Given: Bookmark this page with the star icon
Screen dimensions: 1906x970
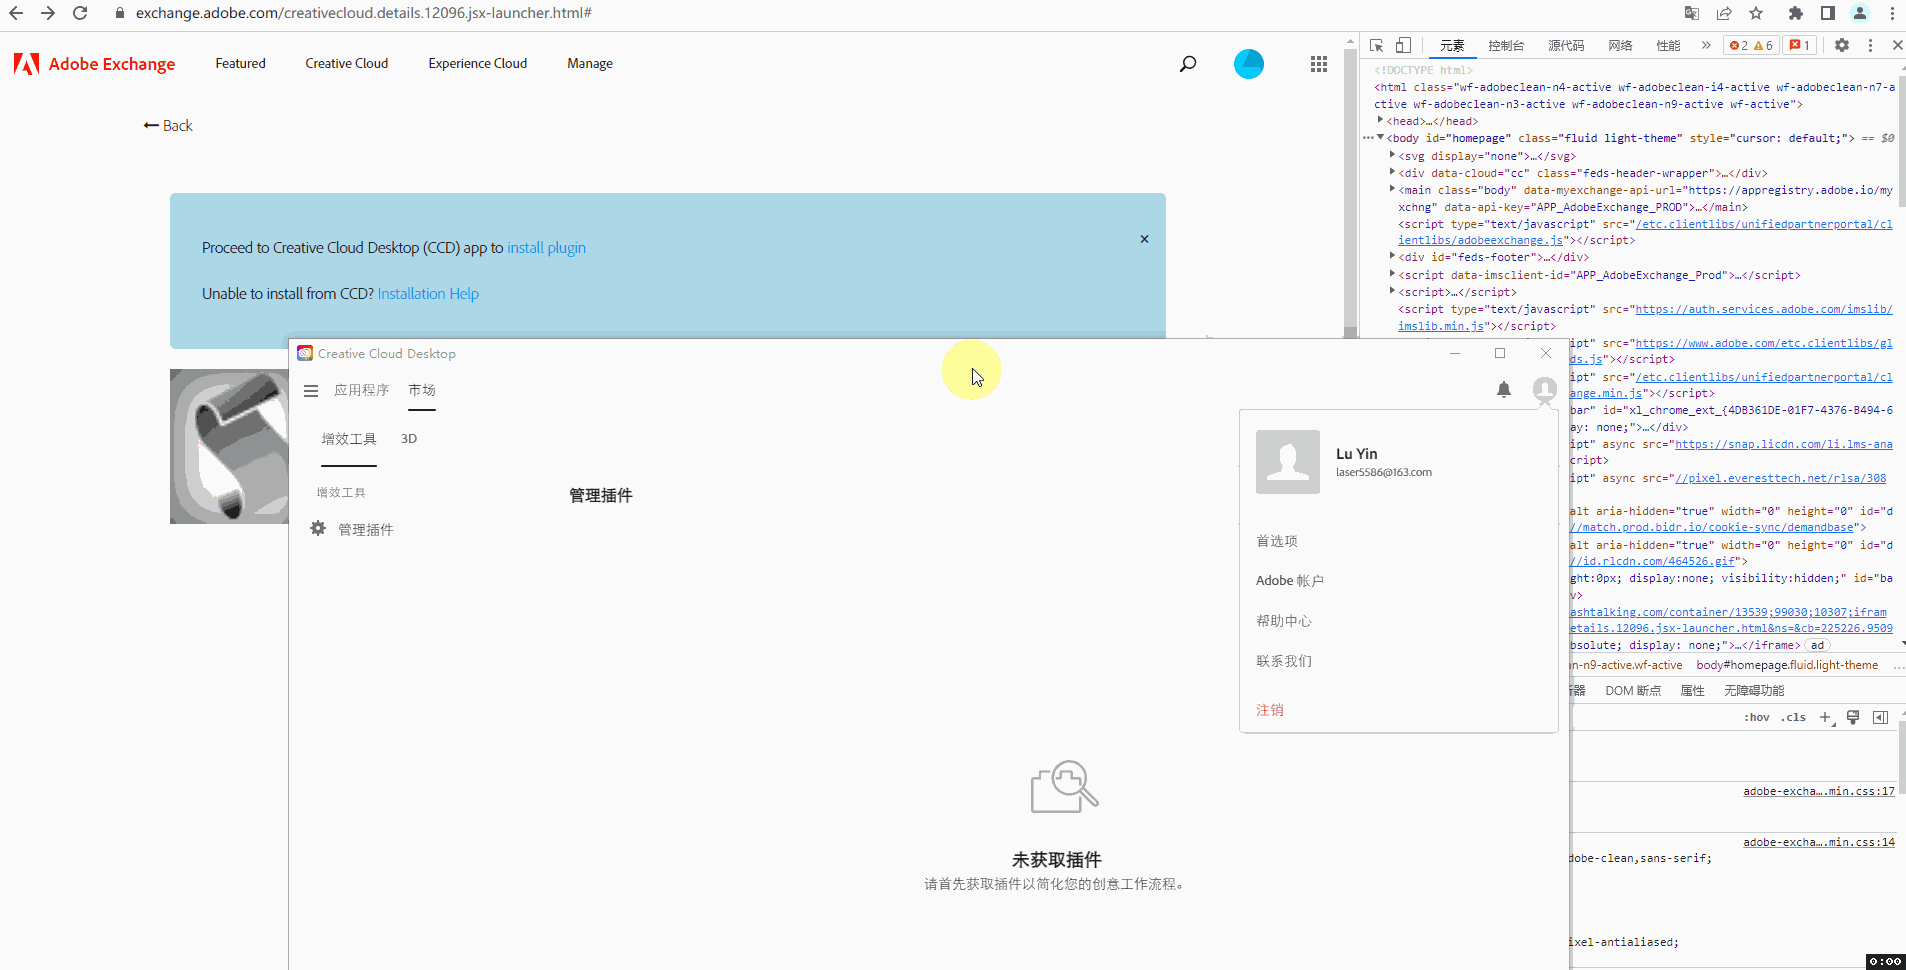Looking at the screenshot, I should tap(1756, 13).
